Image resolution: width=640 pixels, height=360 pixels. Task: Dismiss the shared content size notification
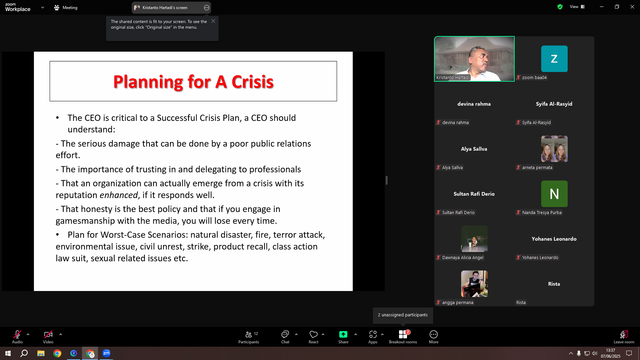[213, 21]
